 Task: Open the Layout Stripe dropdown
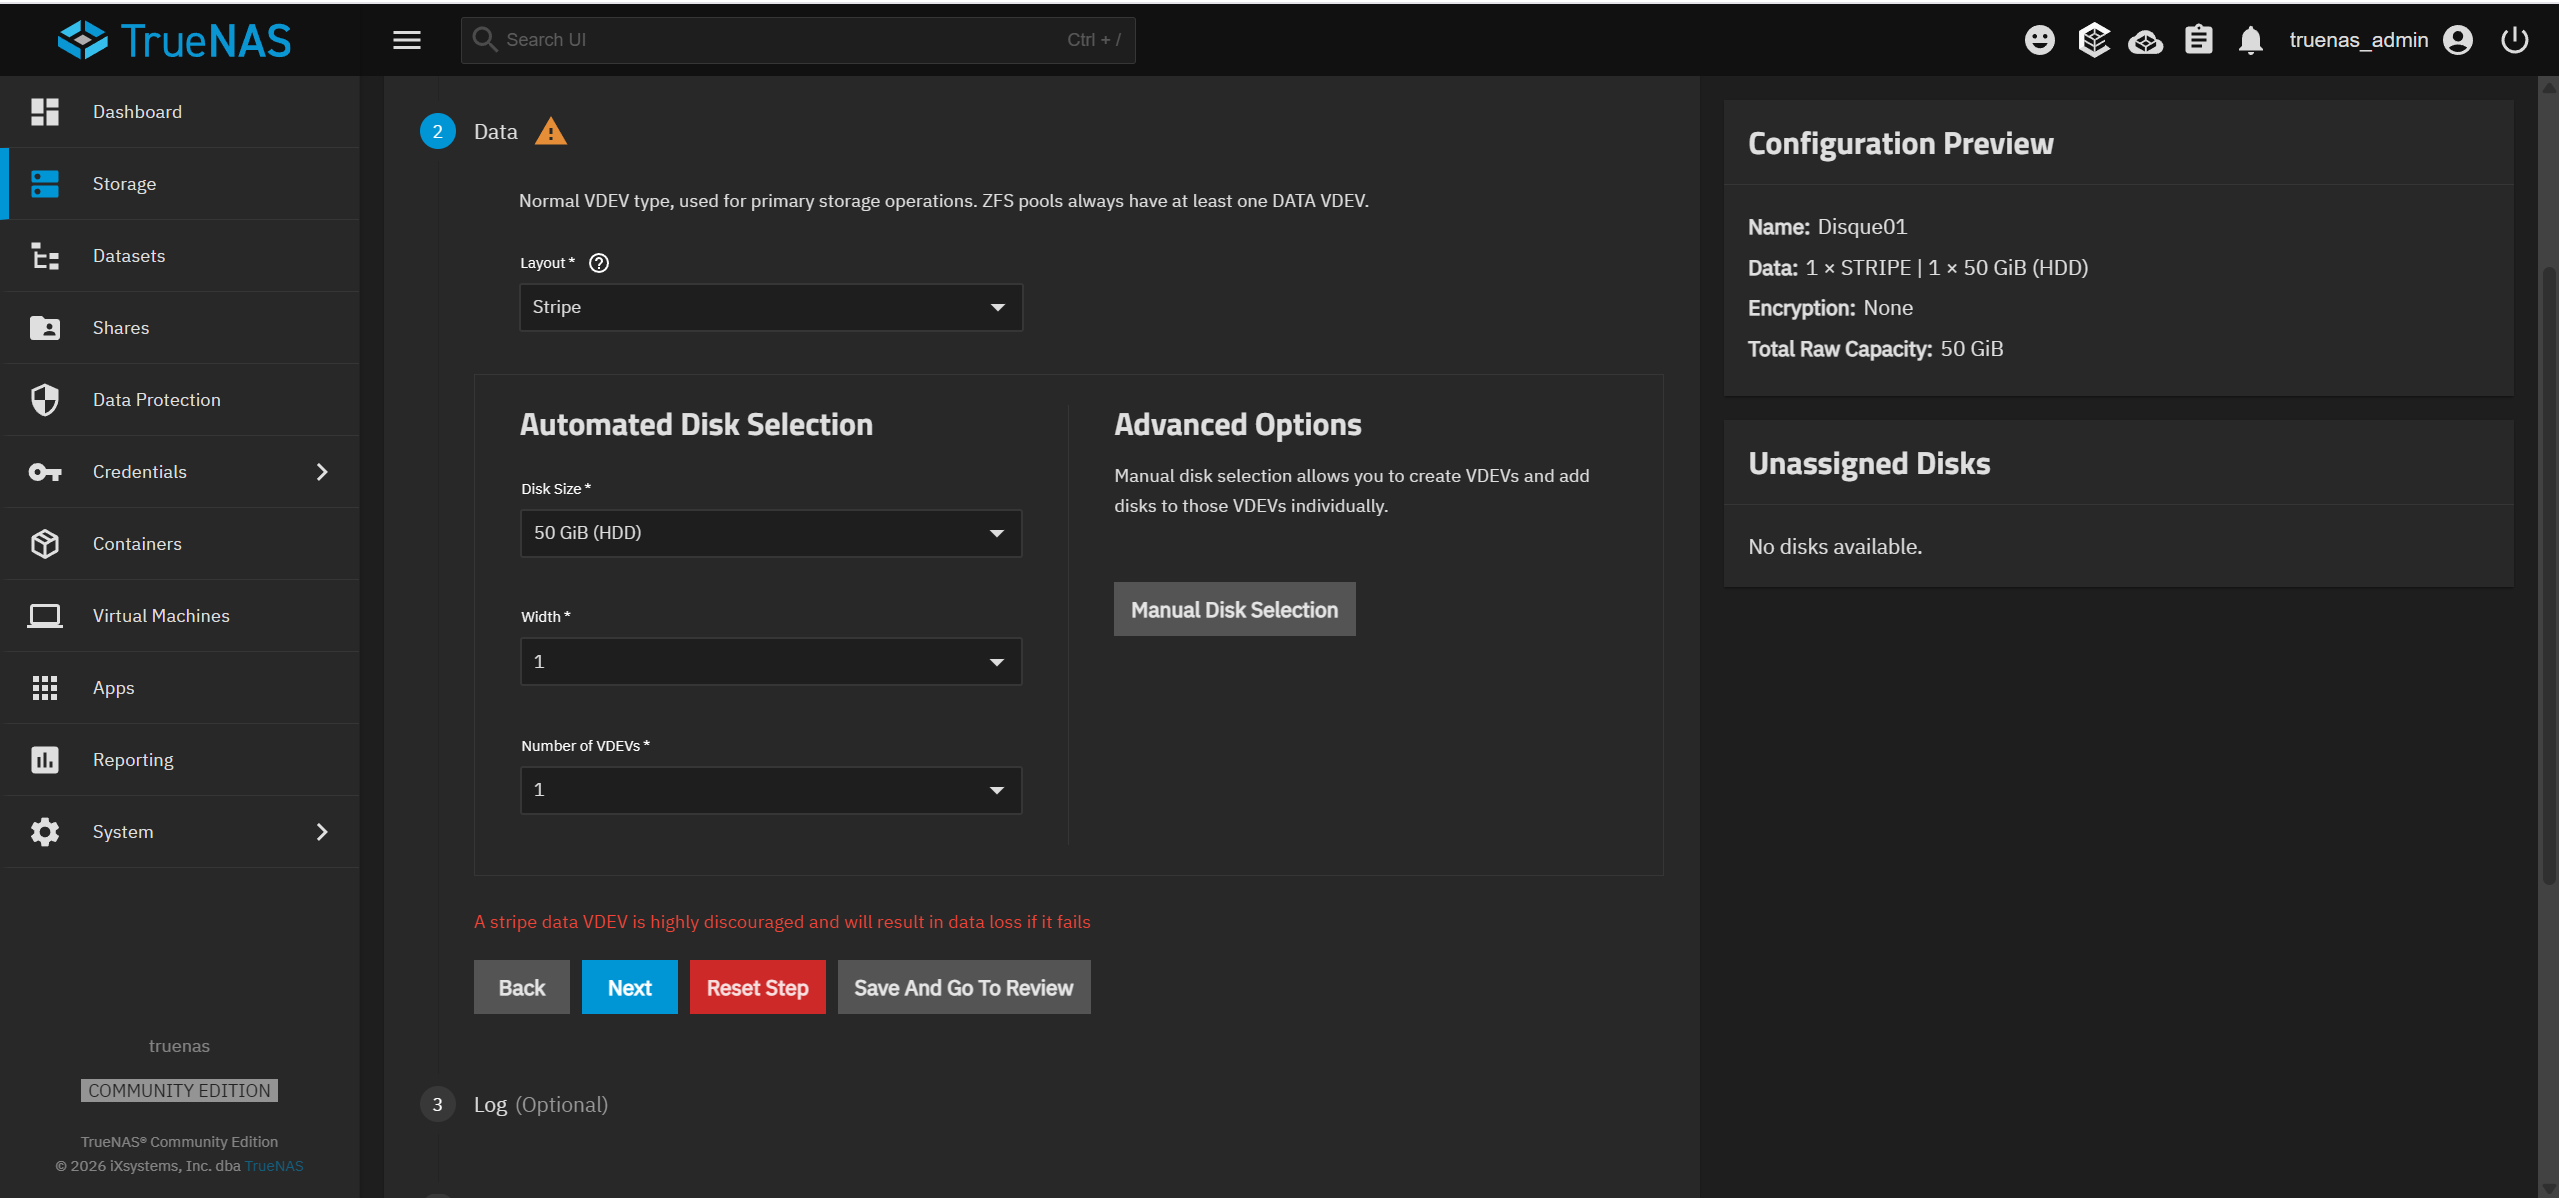pyautogui.click(x=771, y=307)
